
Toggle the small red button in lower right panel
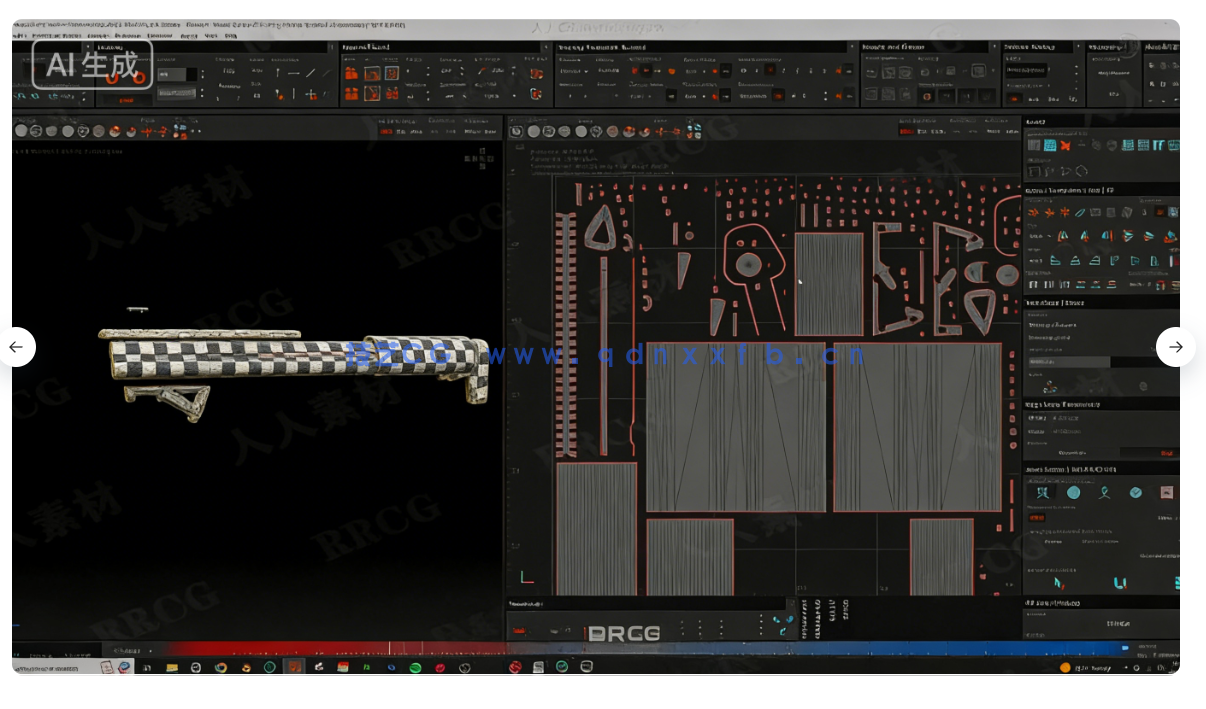(1037, 518)
